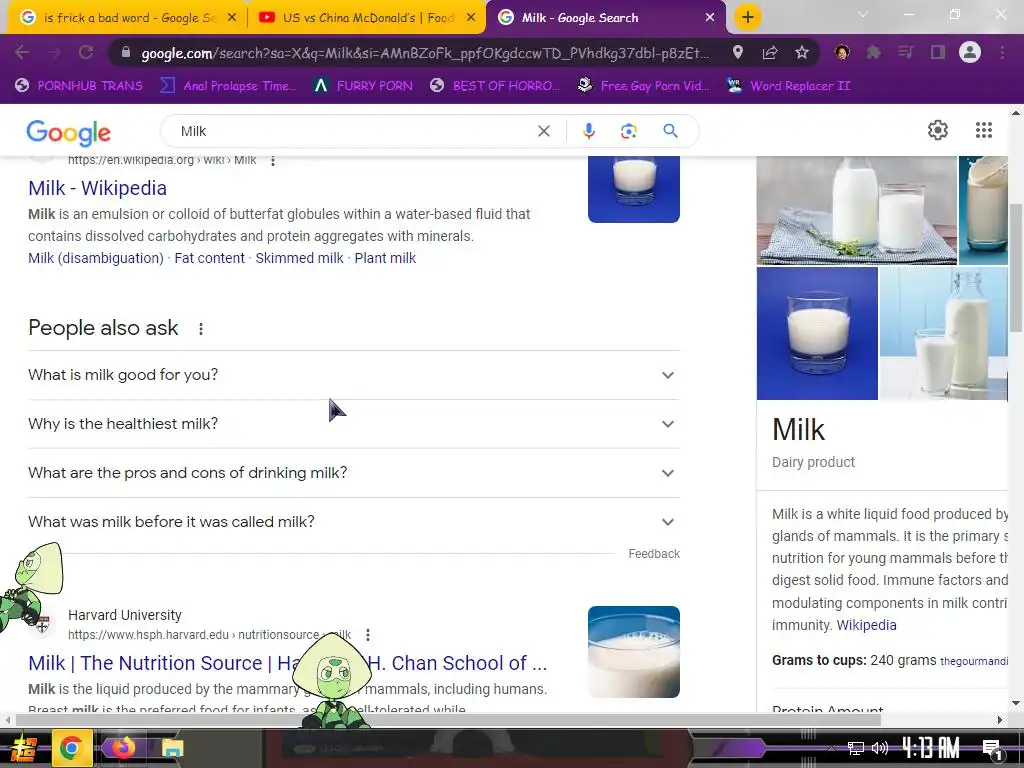The width and height of the screenshot is (1024, 768).
Task: Open 'Milk (disambiguation)' sitelink
Action: point(95,258)
